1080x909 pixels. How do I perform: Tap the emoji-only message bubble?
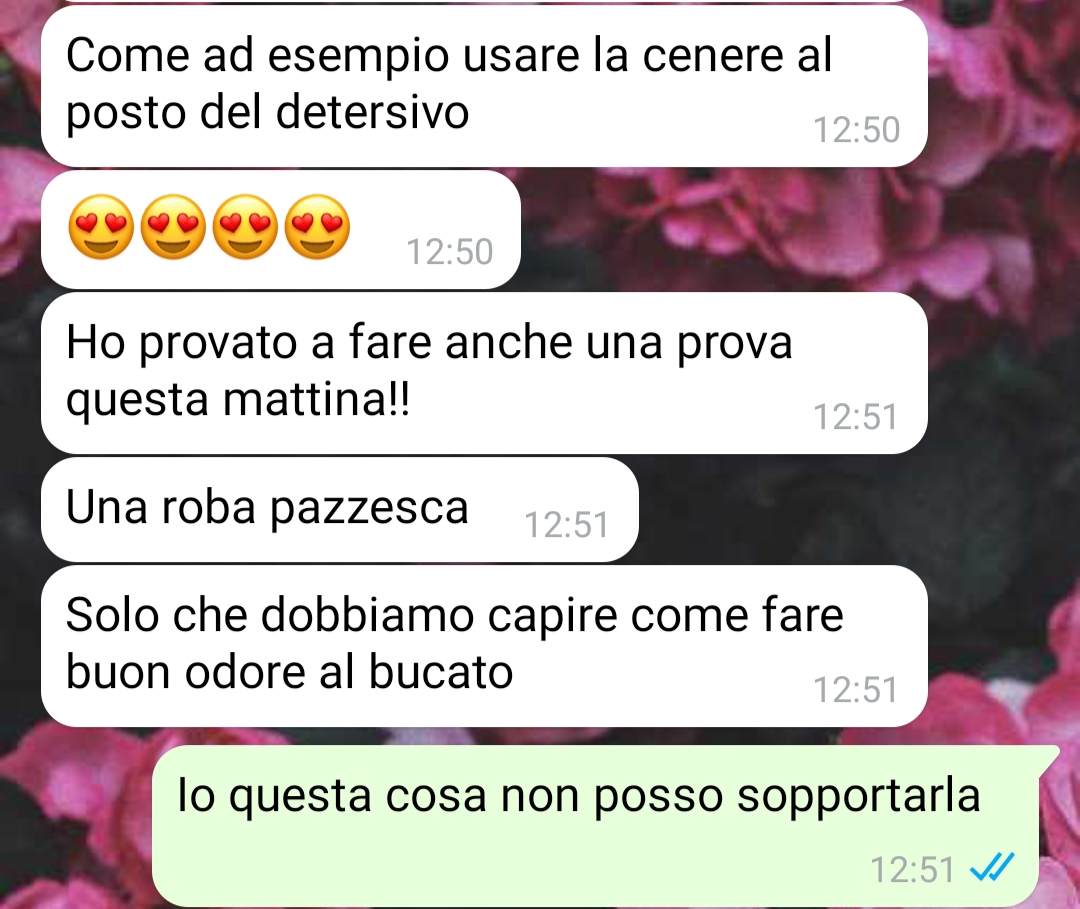[280, 229]
